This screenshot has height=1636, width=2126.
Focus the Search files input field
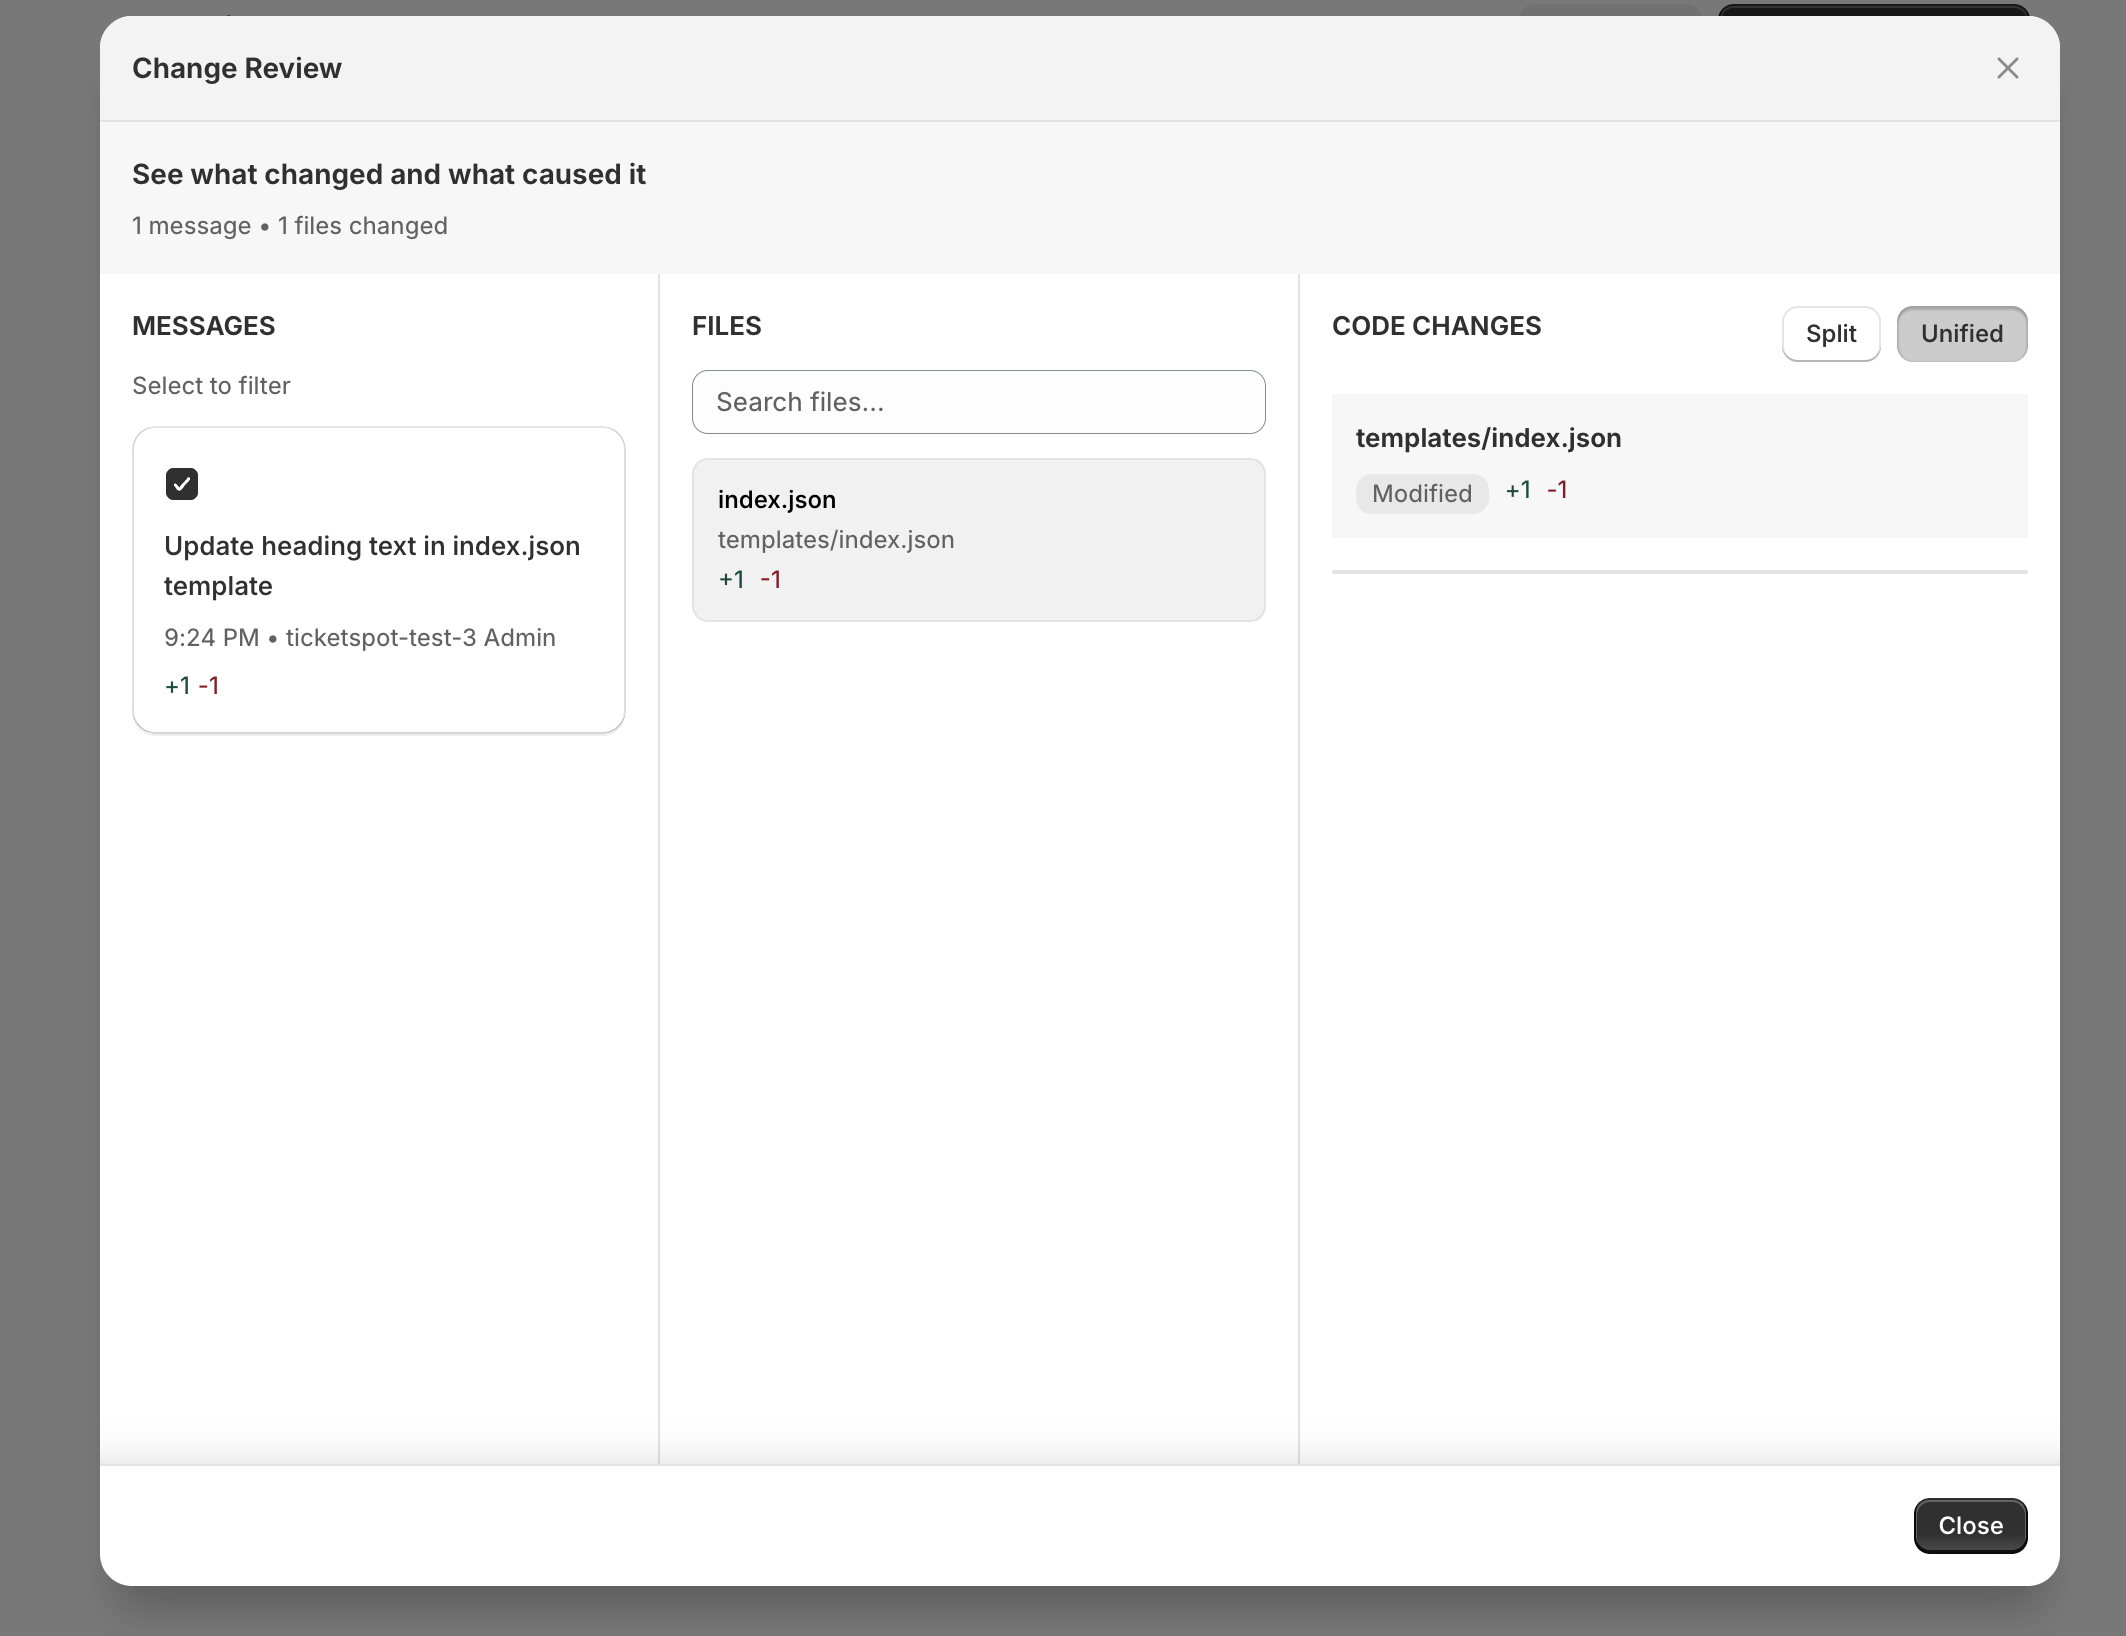(x=978, y=402)
